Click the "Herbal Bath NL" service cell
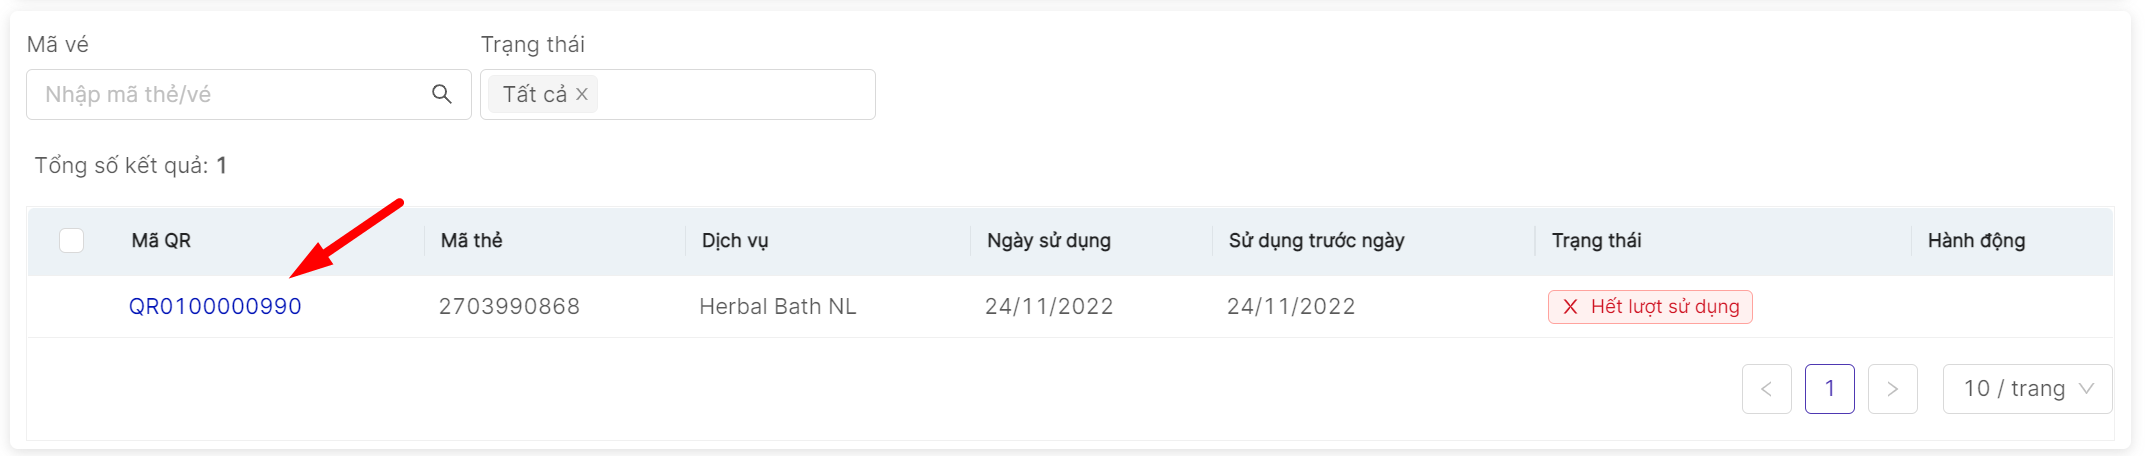 777,307
